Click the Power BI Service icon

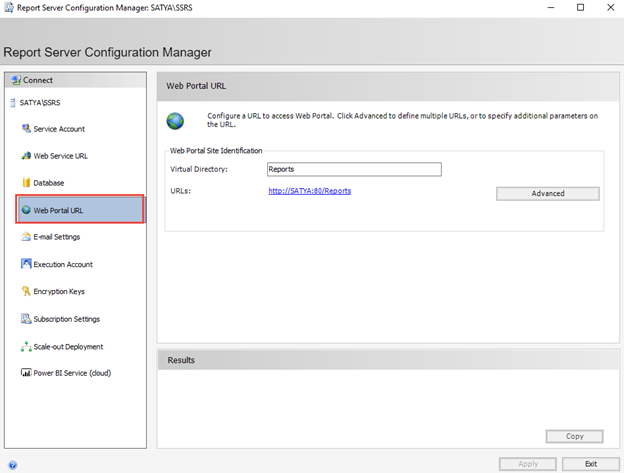[26, 373]
